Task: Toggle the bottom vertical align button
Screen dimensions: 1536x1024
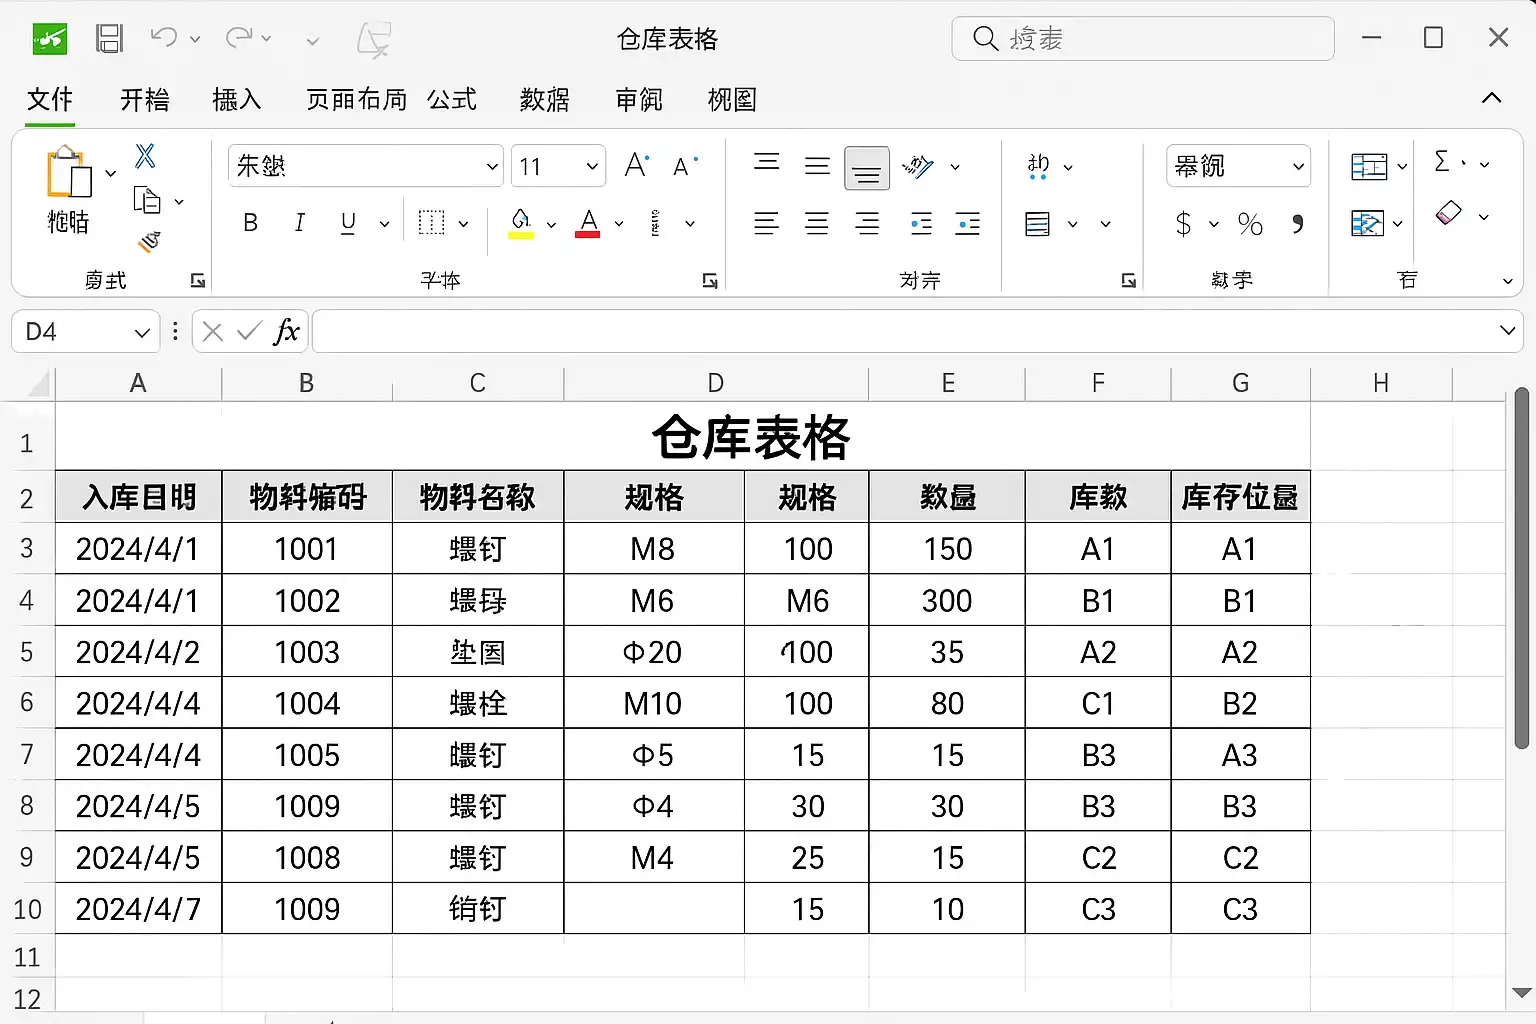Action: 867,167
